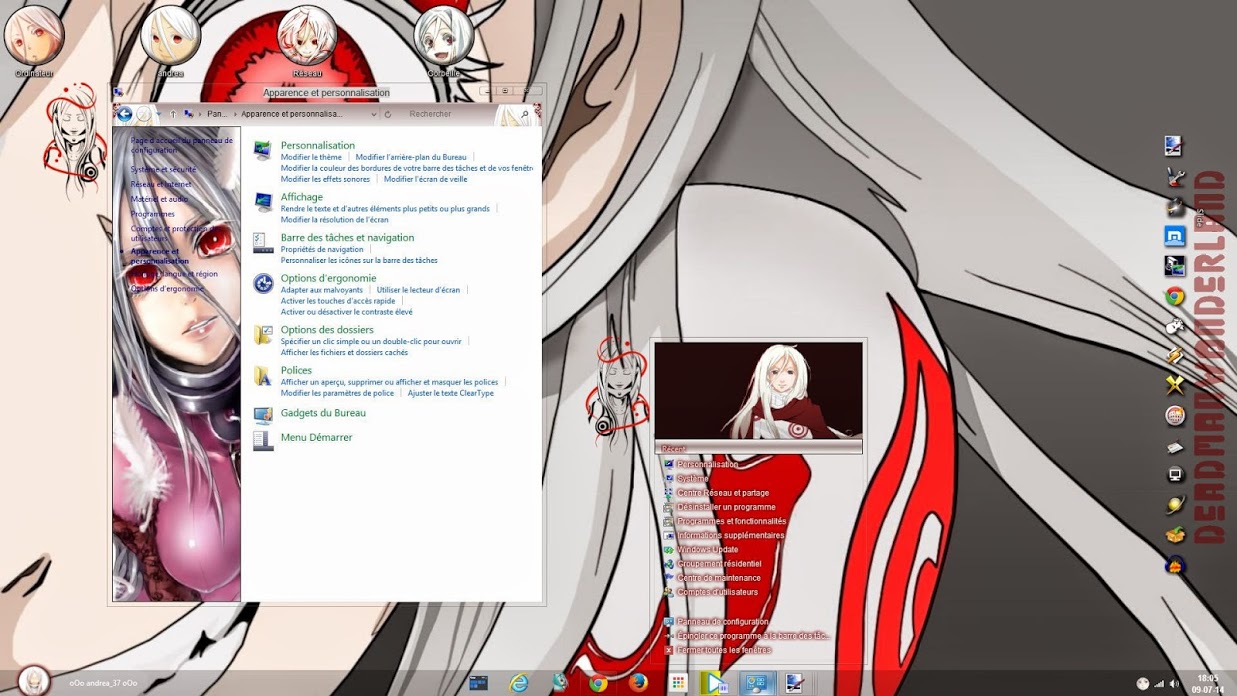Screen dimensions: 1237x696
Task: Open Internet Explorer from the taskbar
Action: [x=519, y=683]
